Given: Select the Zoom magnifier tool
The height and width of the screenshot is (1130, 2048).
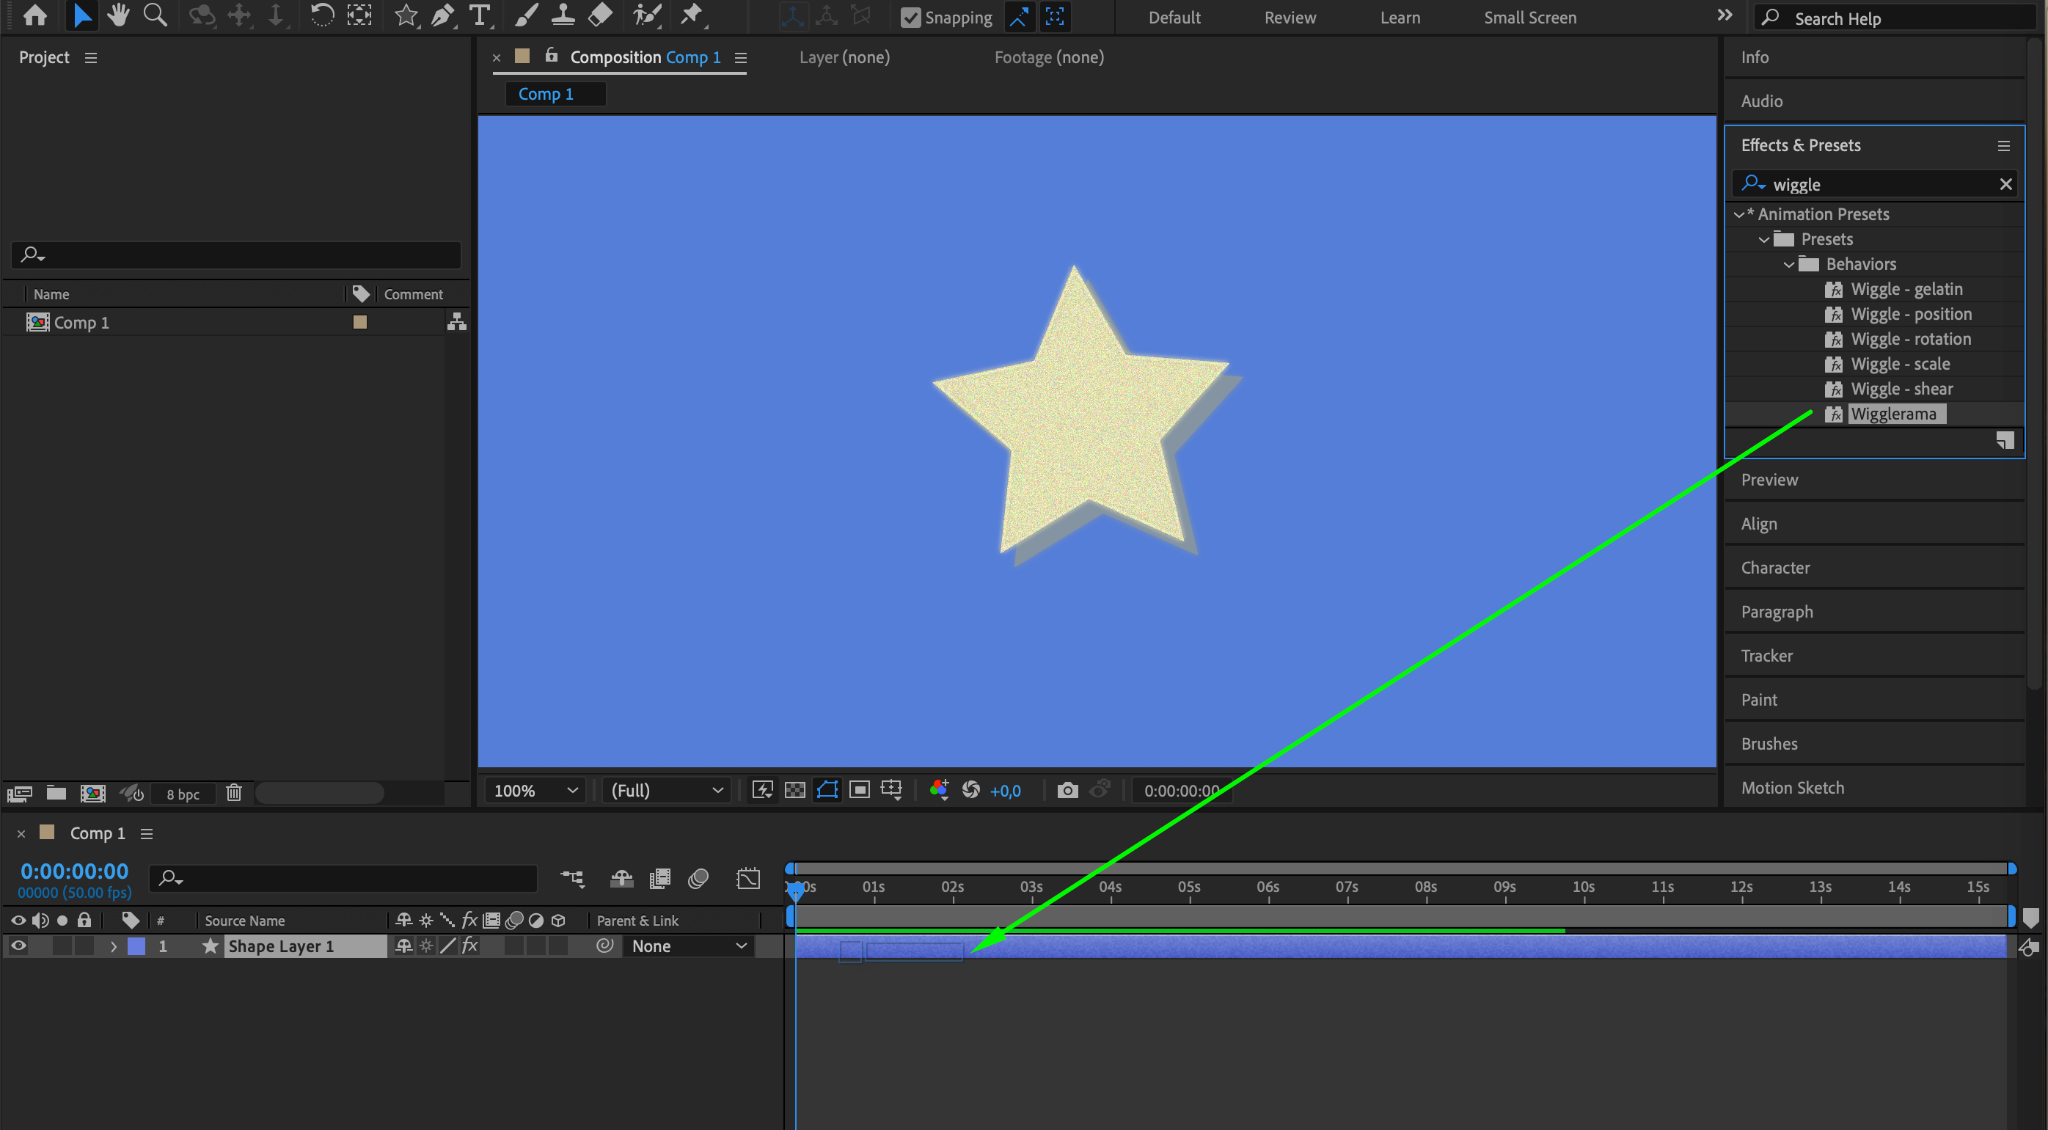Looking at the screenshot, I should 155,16.
